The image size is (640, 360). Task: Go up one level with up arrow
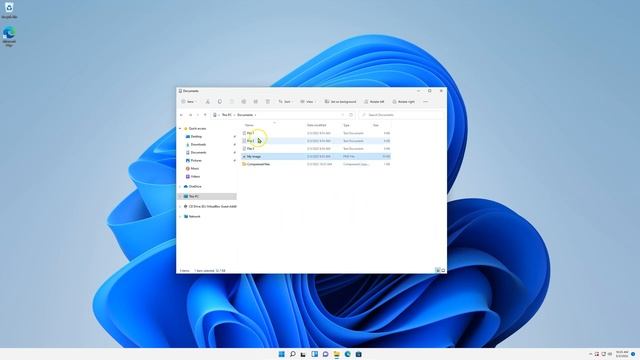(205, 115)
